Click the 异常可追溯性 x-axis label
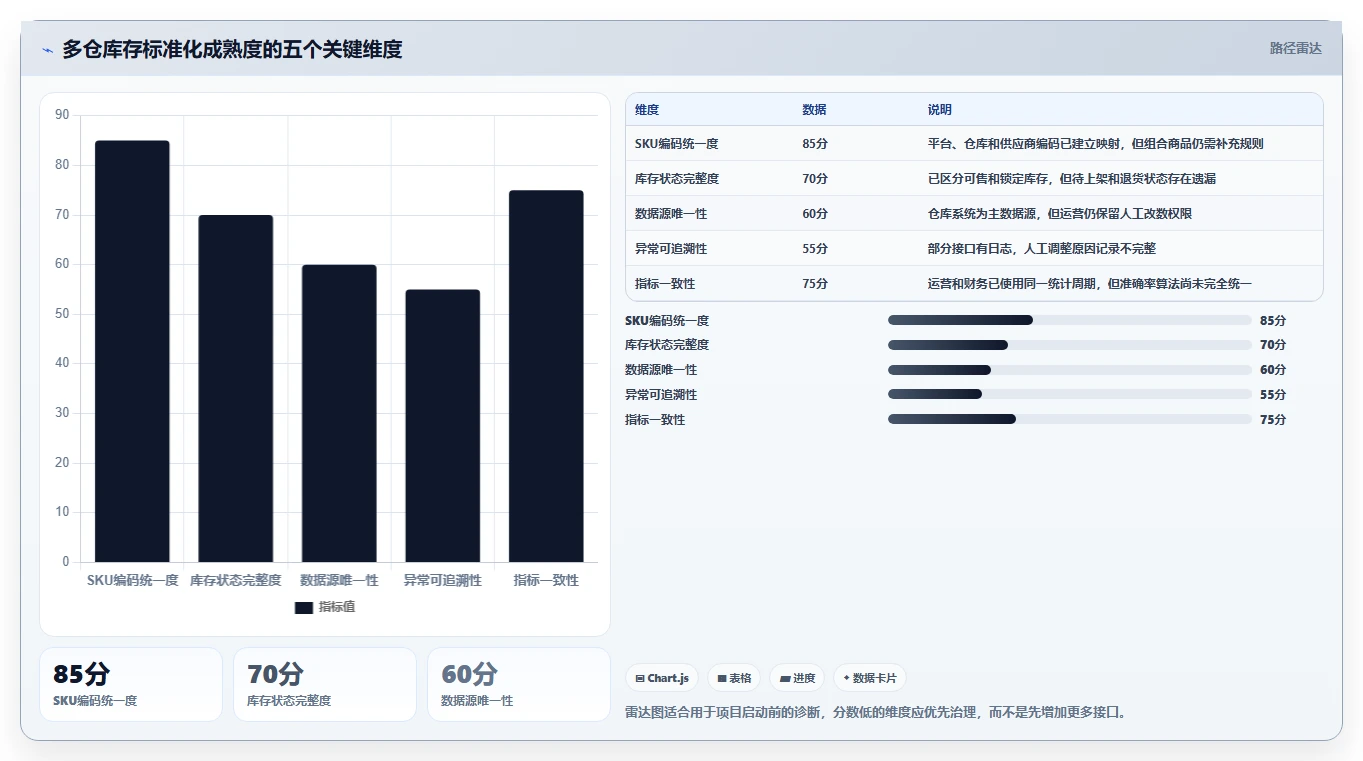Viewport: 1363px width, 761px height. point(442,580)
